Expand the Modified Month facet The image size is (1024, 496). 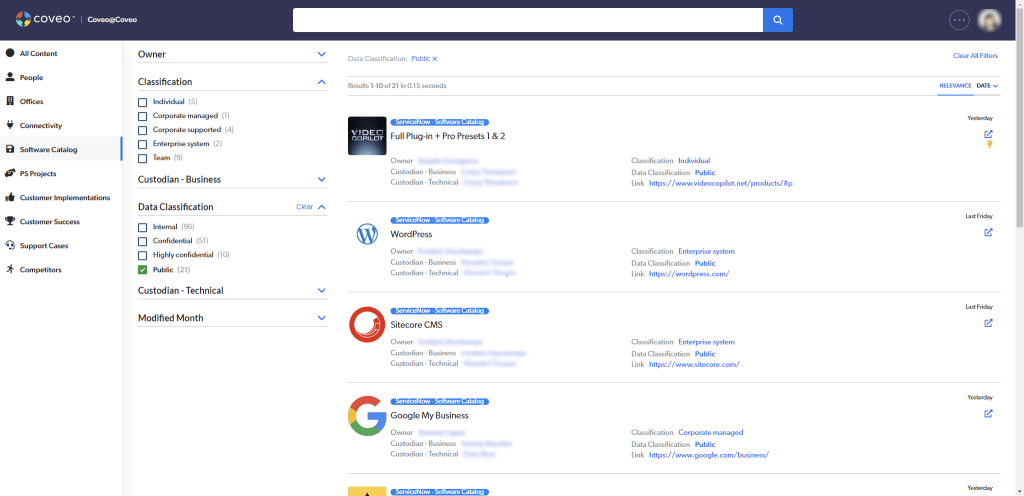click(321, 318)
